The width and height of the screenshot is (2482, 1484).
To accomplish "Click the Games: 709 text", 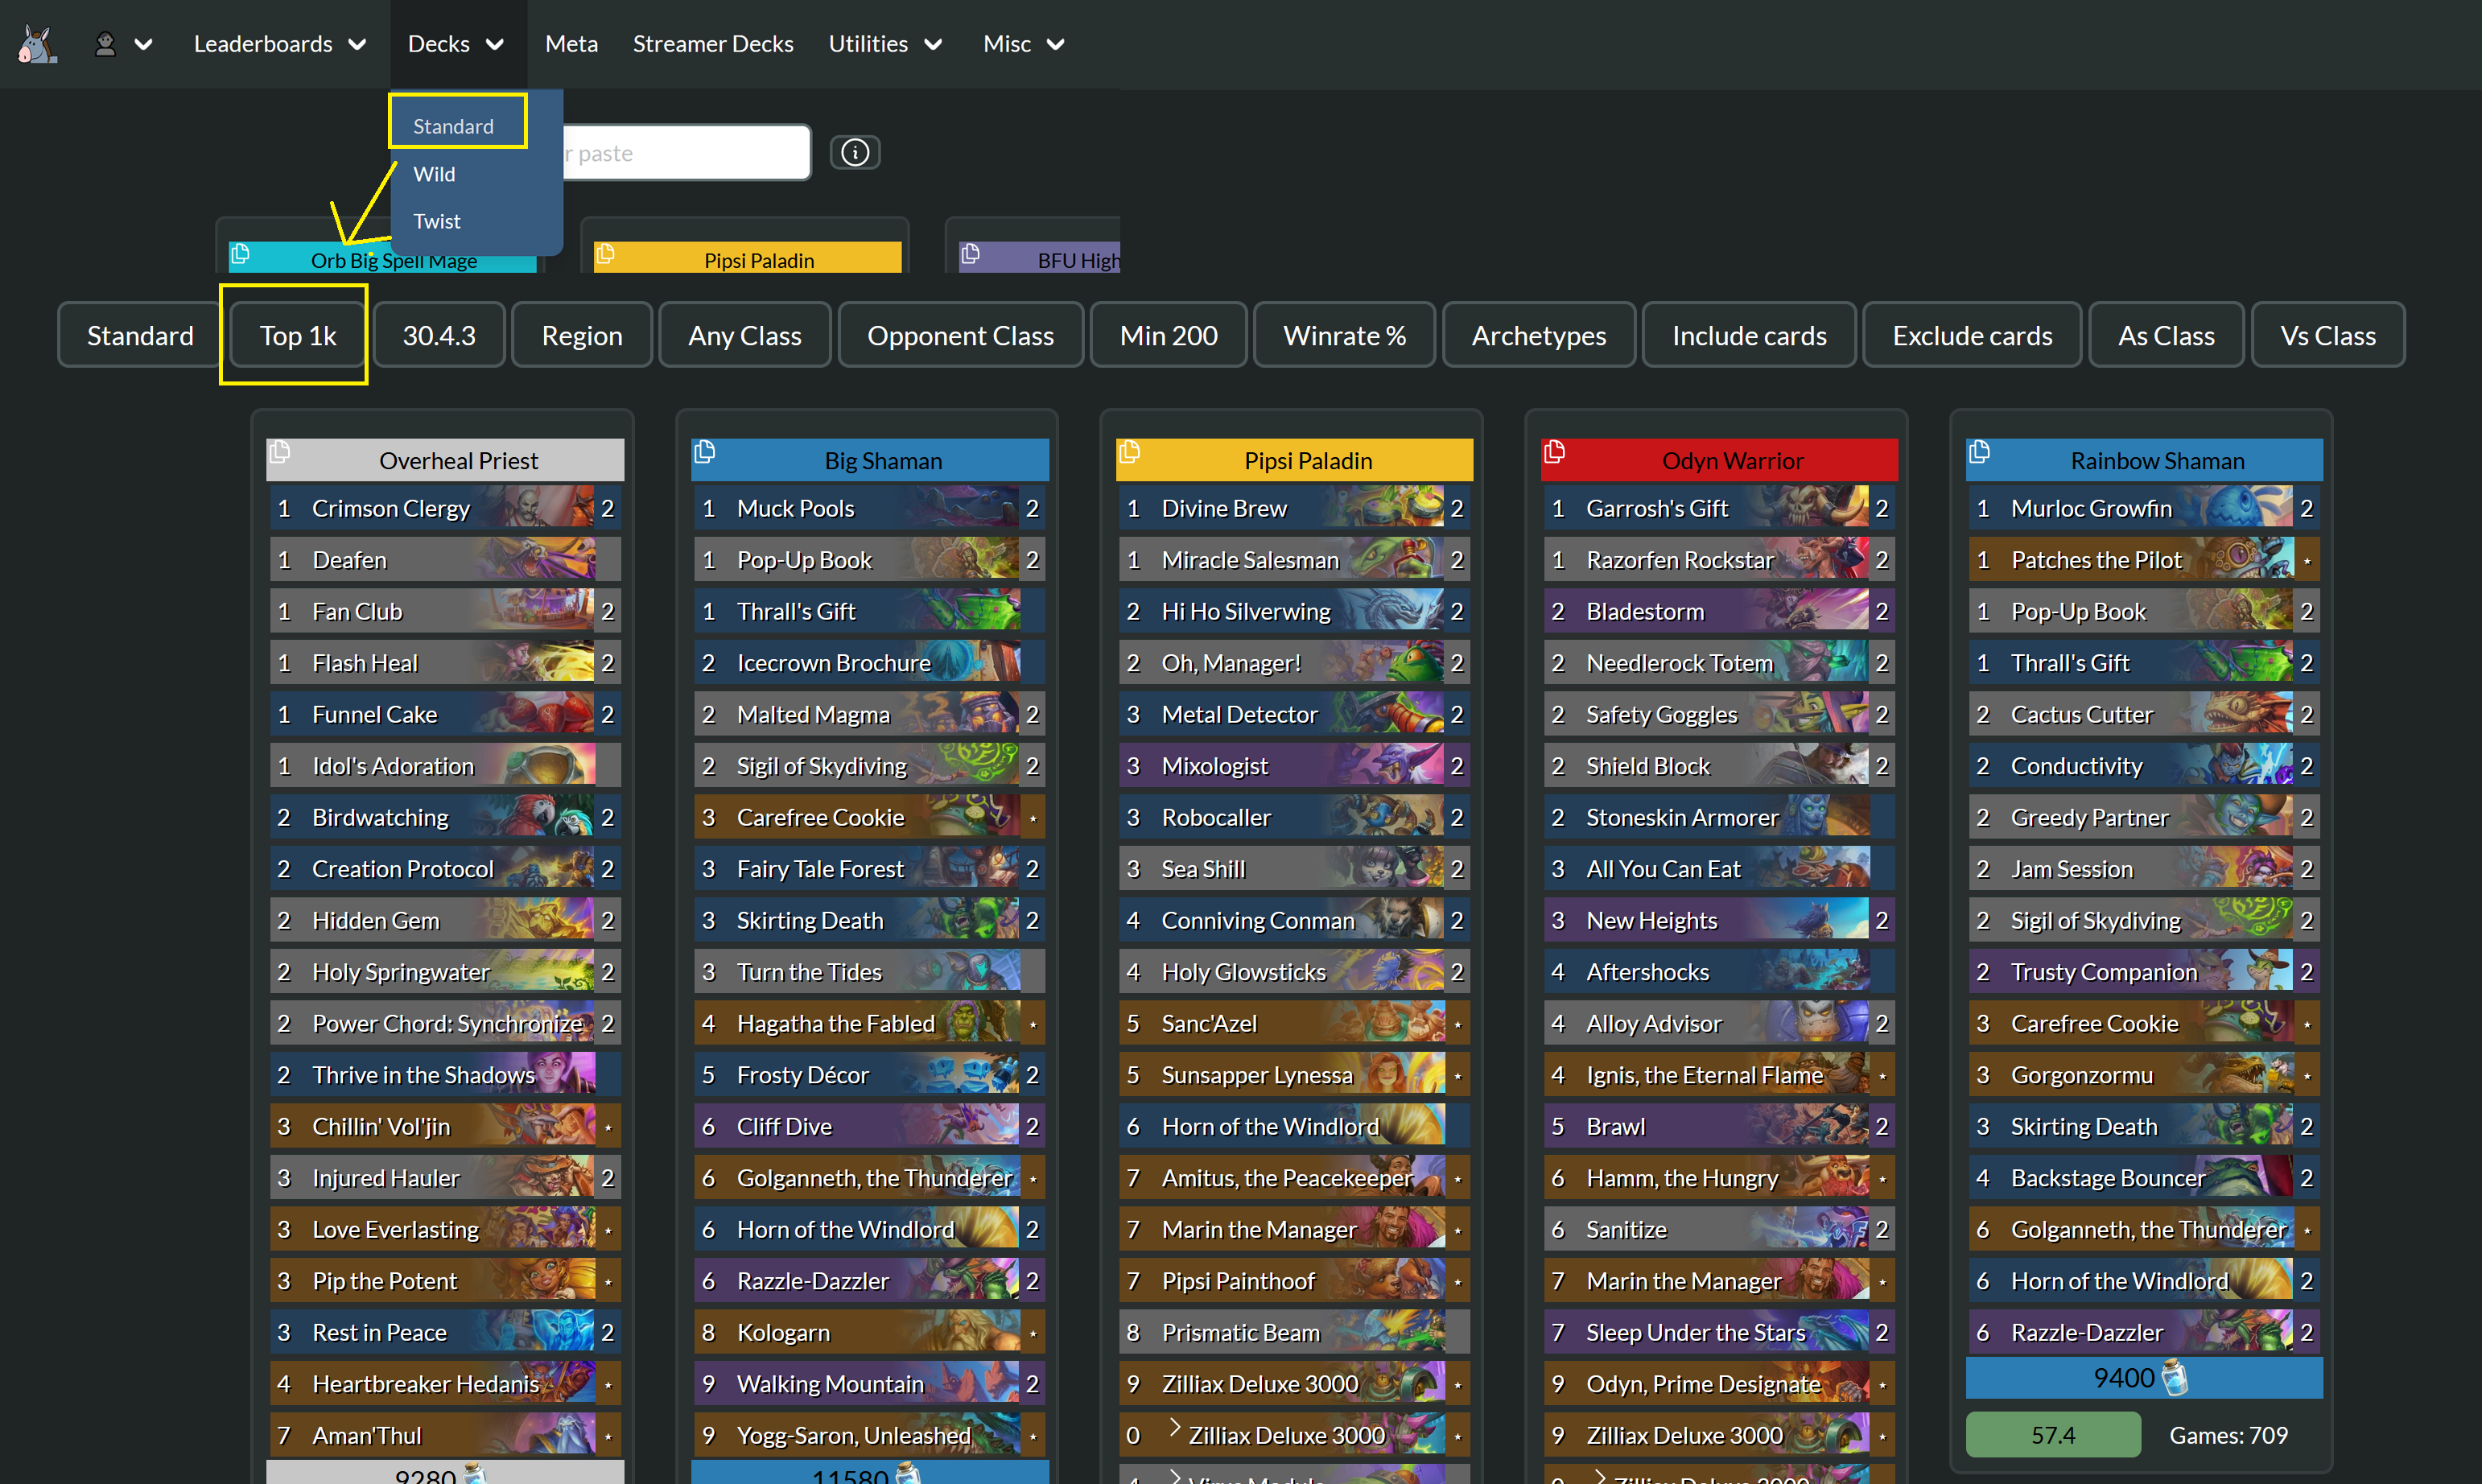I will pos(2228,1435).
